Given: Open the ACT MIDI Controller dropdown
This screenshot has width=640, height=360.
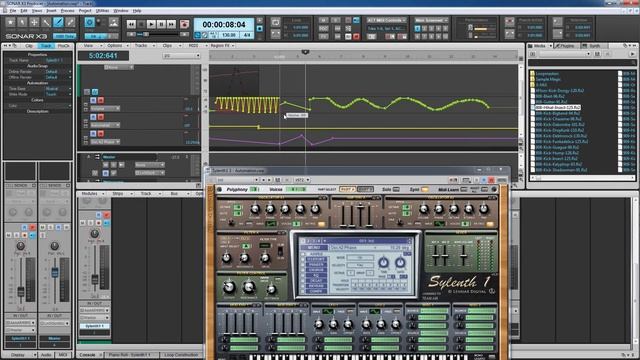Looking at the screenshot, I should (386, 20).
